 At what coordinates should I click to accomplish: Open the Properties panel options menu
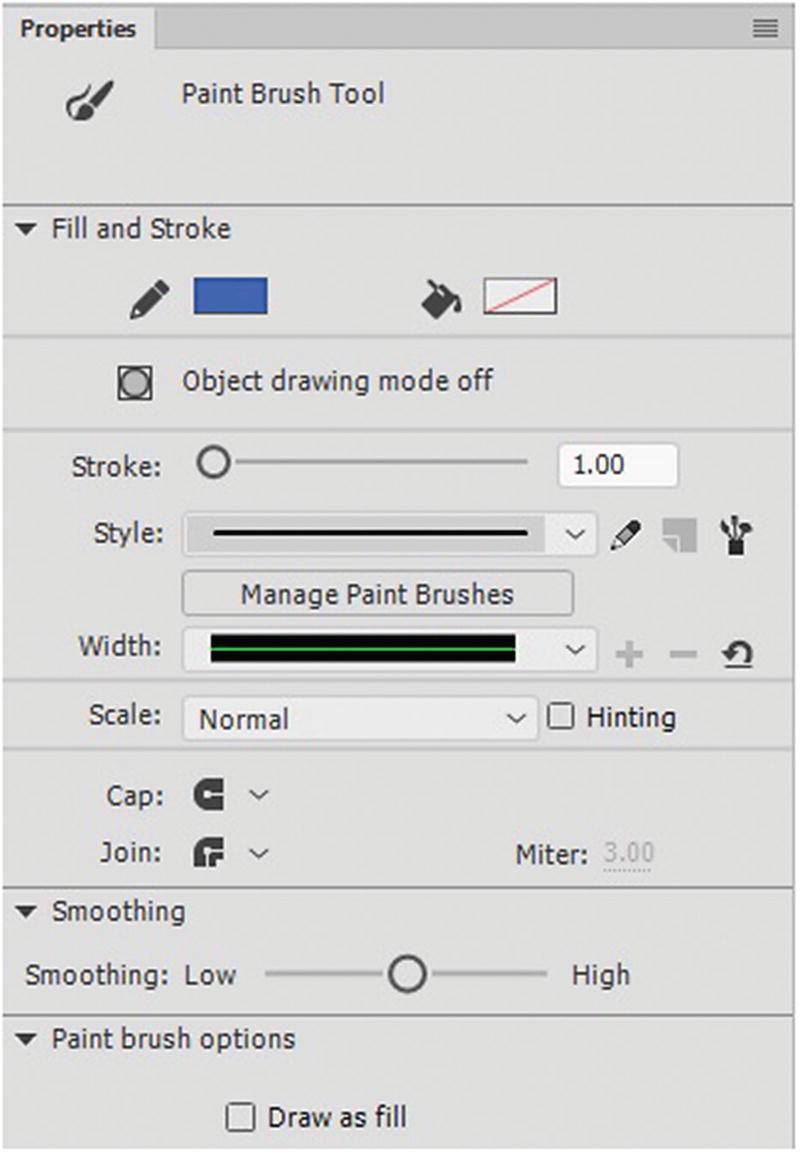[x=765, y=30]
